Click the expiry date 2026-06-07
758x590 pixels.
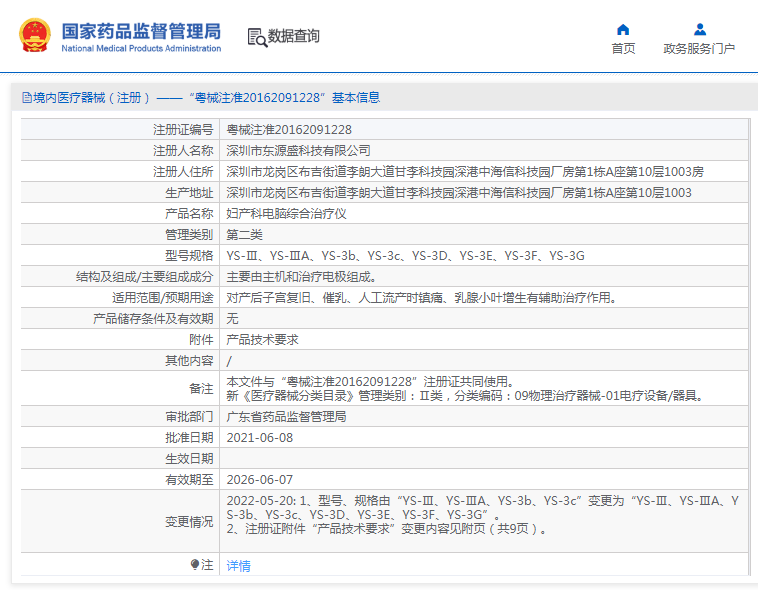point(260,480)
